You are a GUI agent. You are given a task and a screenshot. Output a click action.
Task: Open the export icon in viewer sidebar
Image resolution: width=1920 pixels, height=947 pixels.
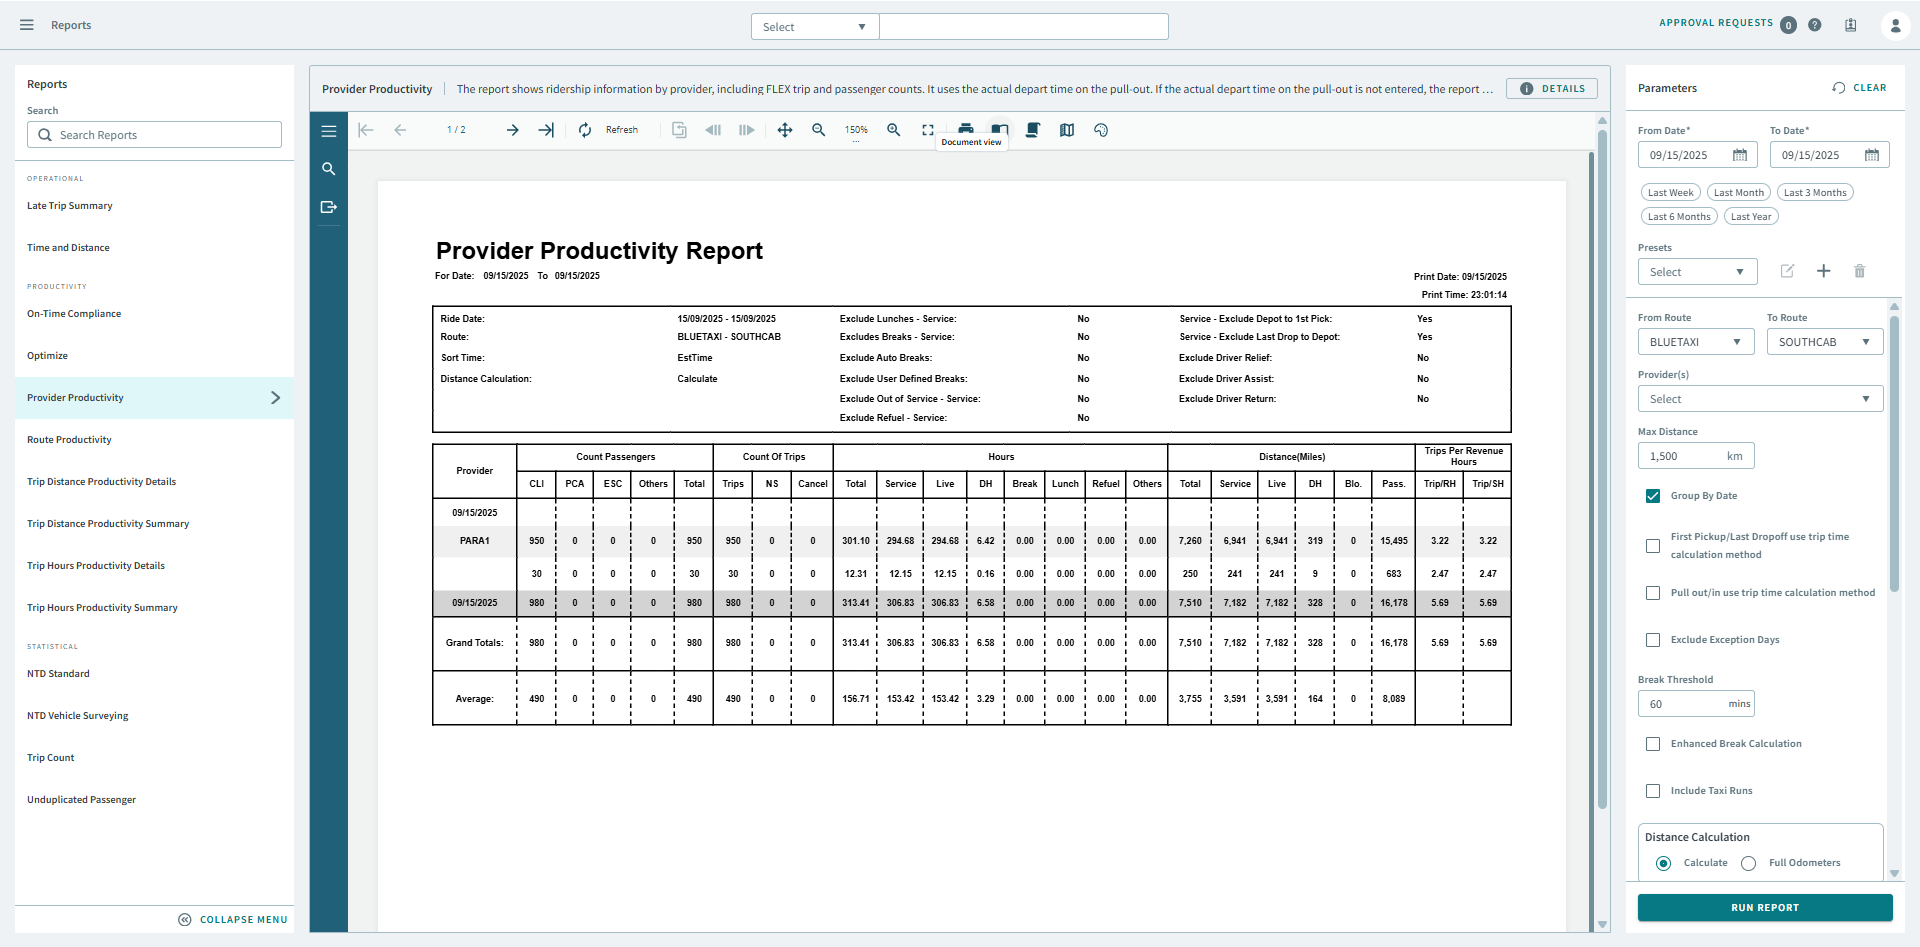(x=328, y=207)
